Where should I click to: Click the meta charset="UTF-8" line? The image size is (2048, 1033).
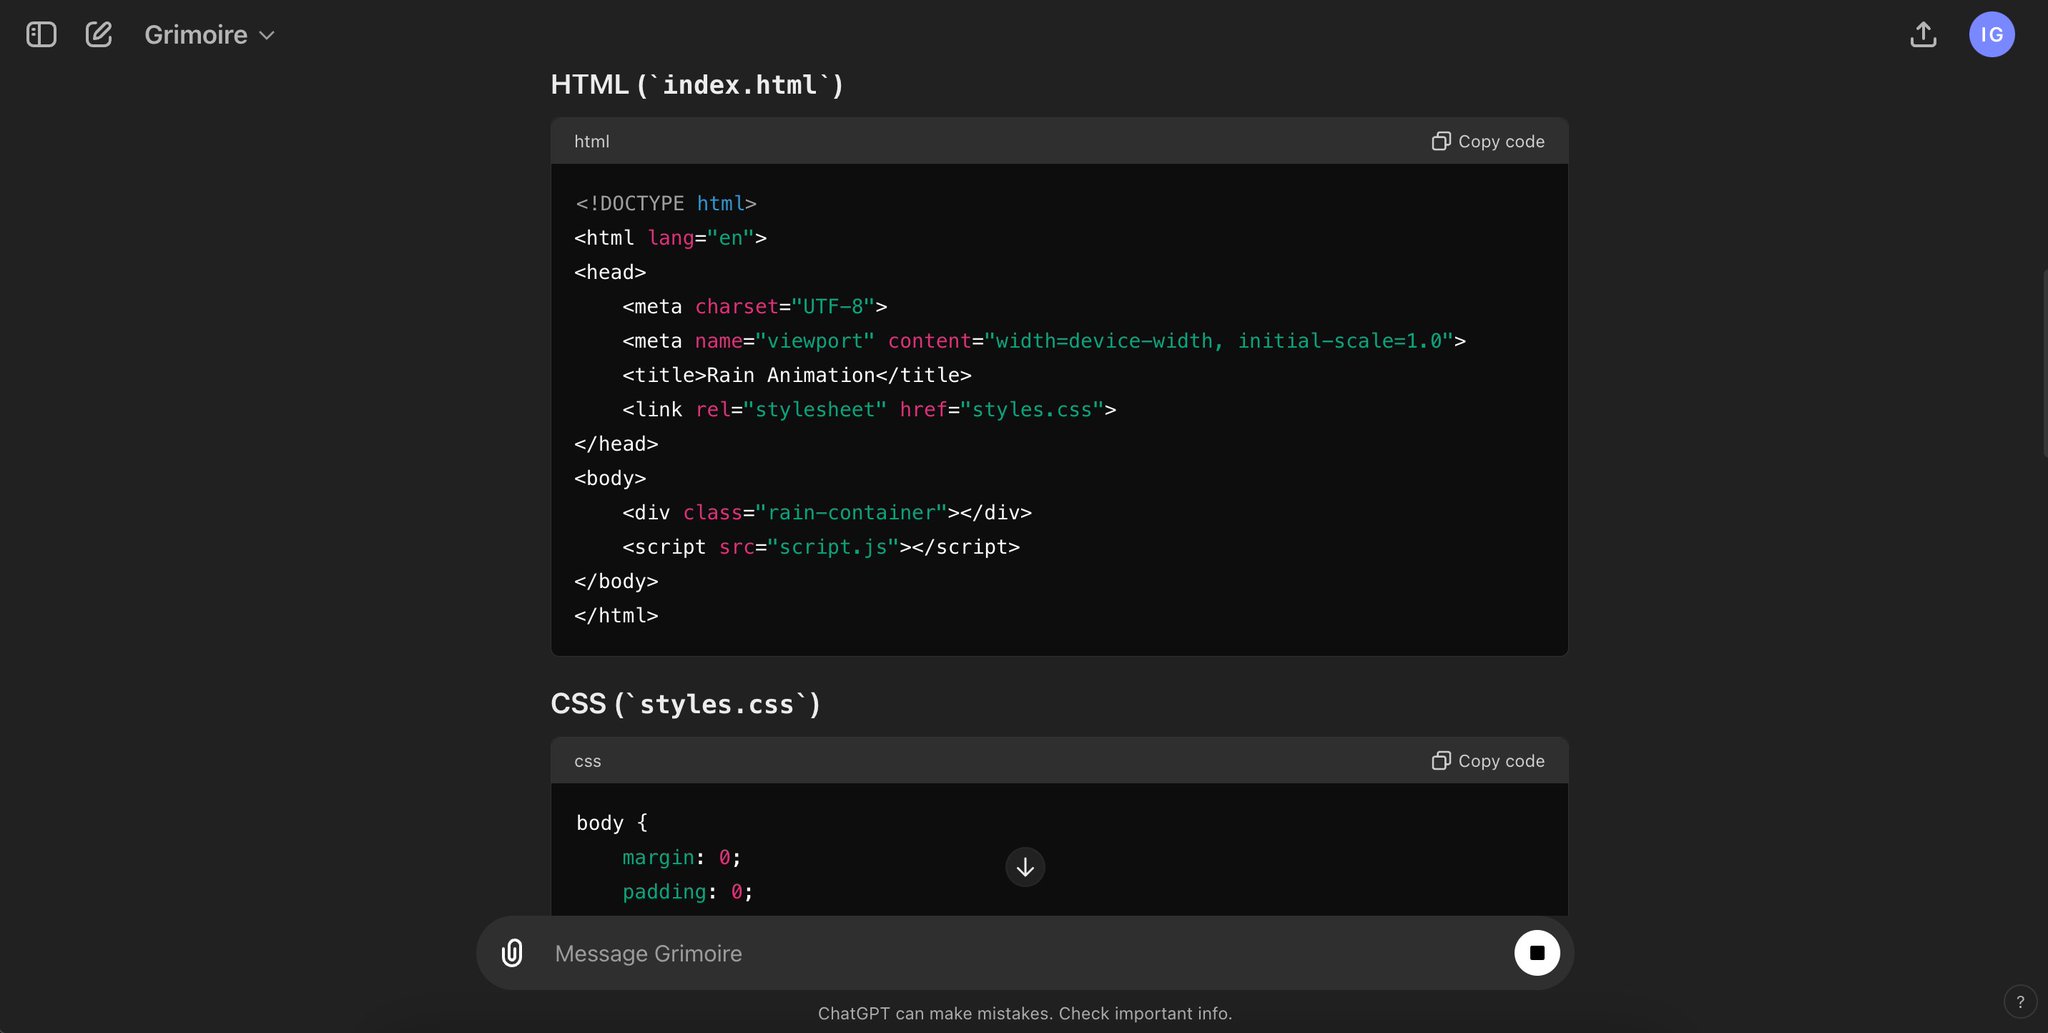click(x=755, y=307)
